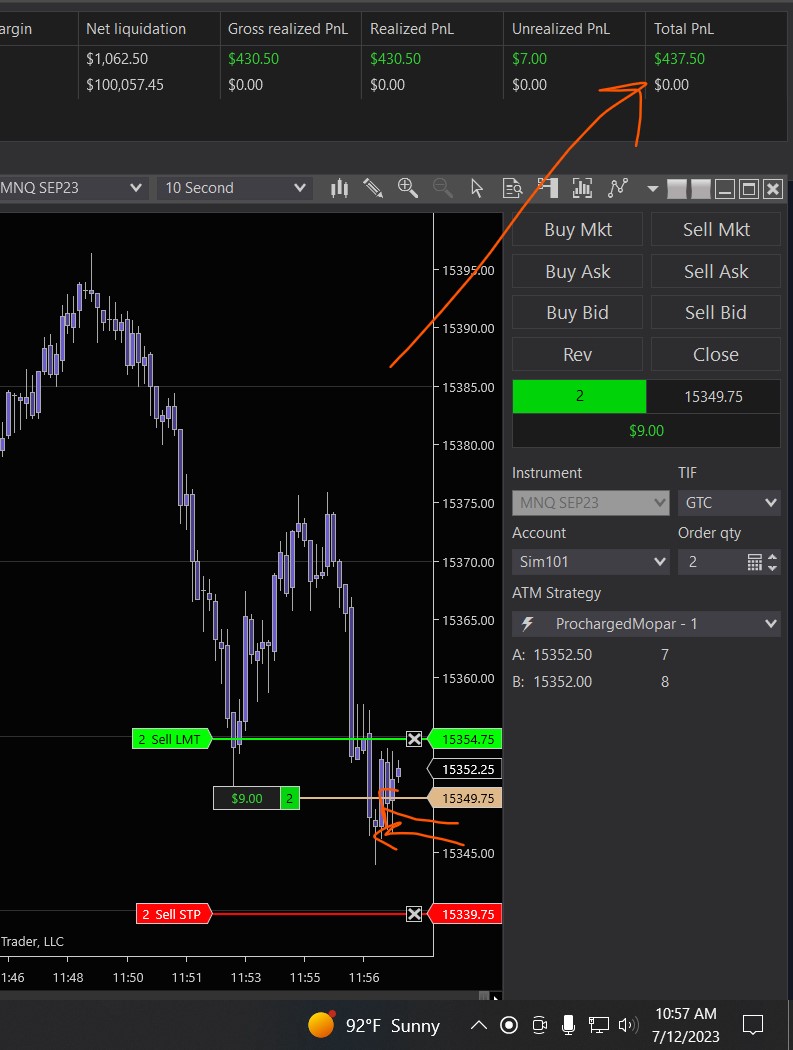The width and height of the screenshot is (793, 1050).
Task: Click the Sell Bid button
Action: tap(716, 313)
